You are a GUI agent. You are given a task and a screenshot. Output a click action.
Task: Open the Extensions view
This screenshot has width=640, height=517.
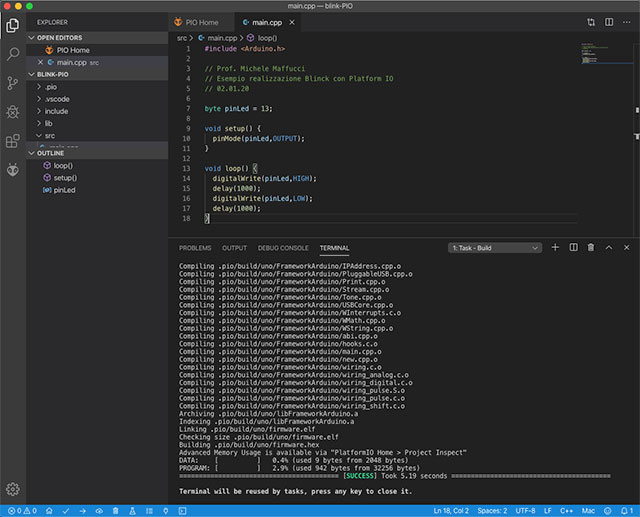[x=13, y=141]
